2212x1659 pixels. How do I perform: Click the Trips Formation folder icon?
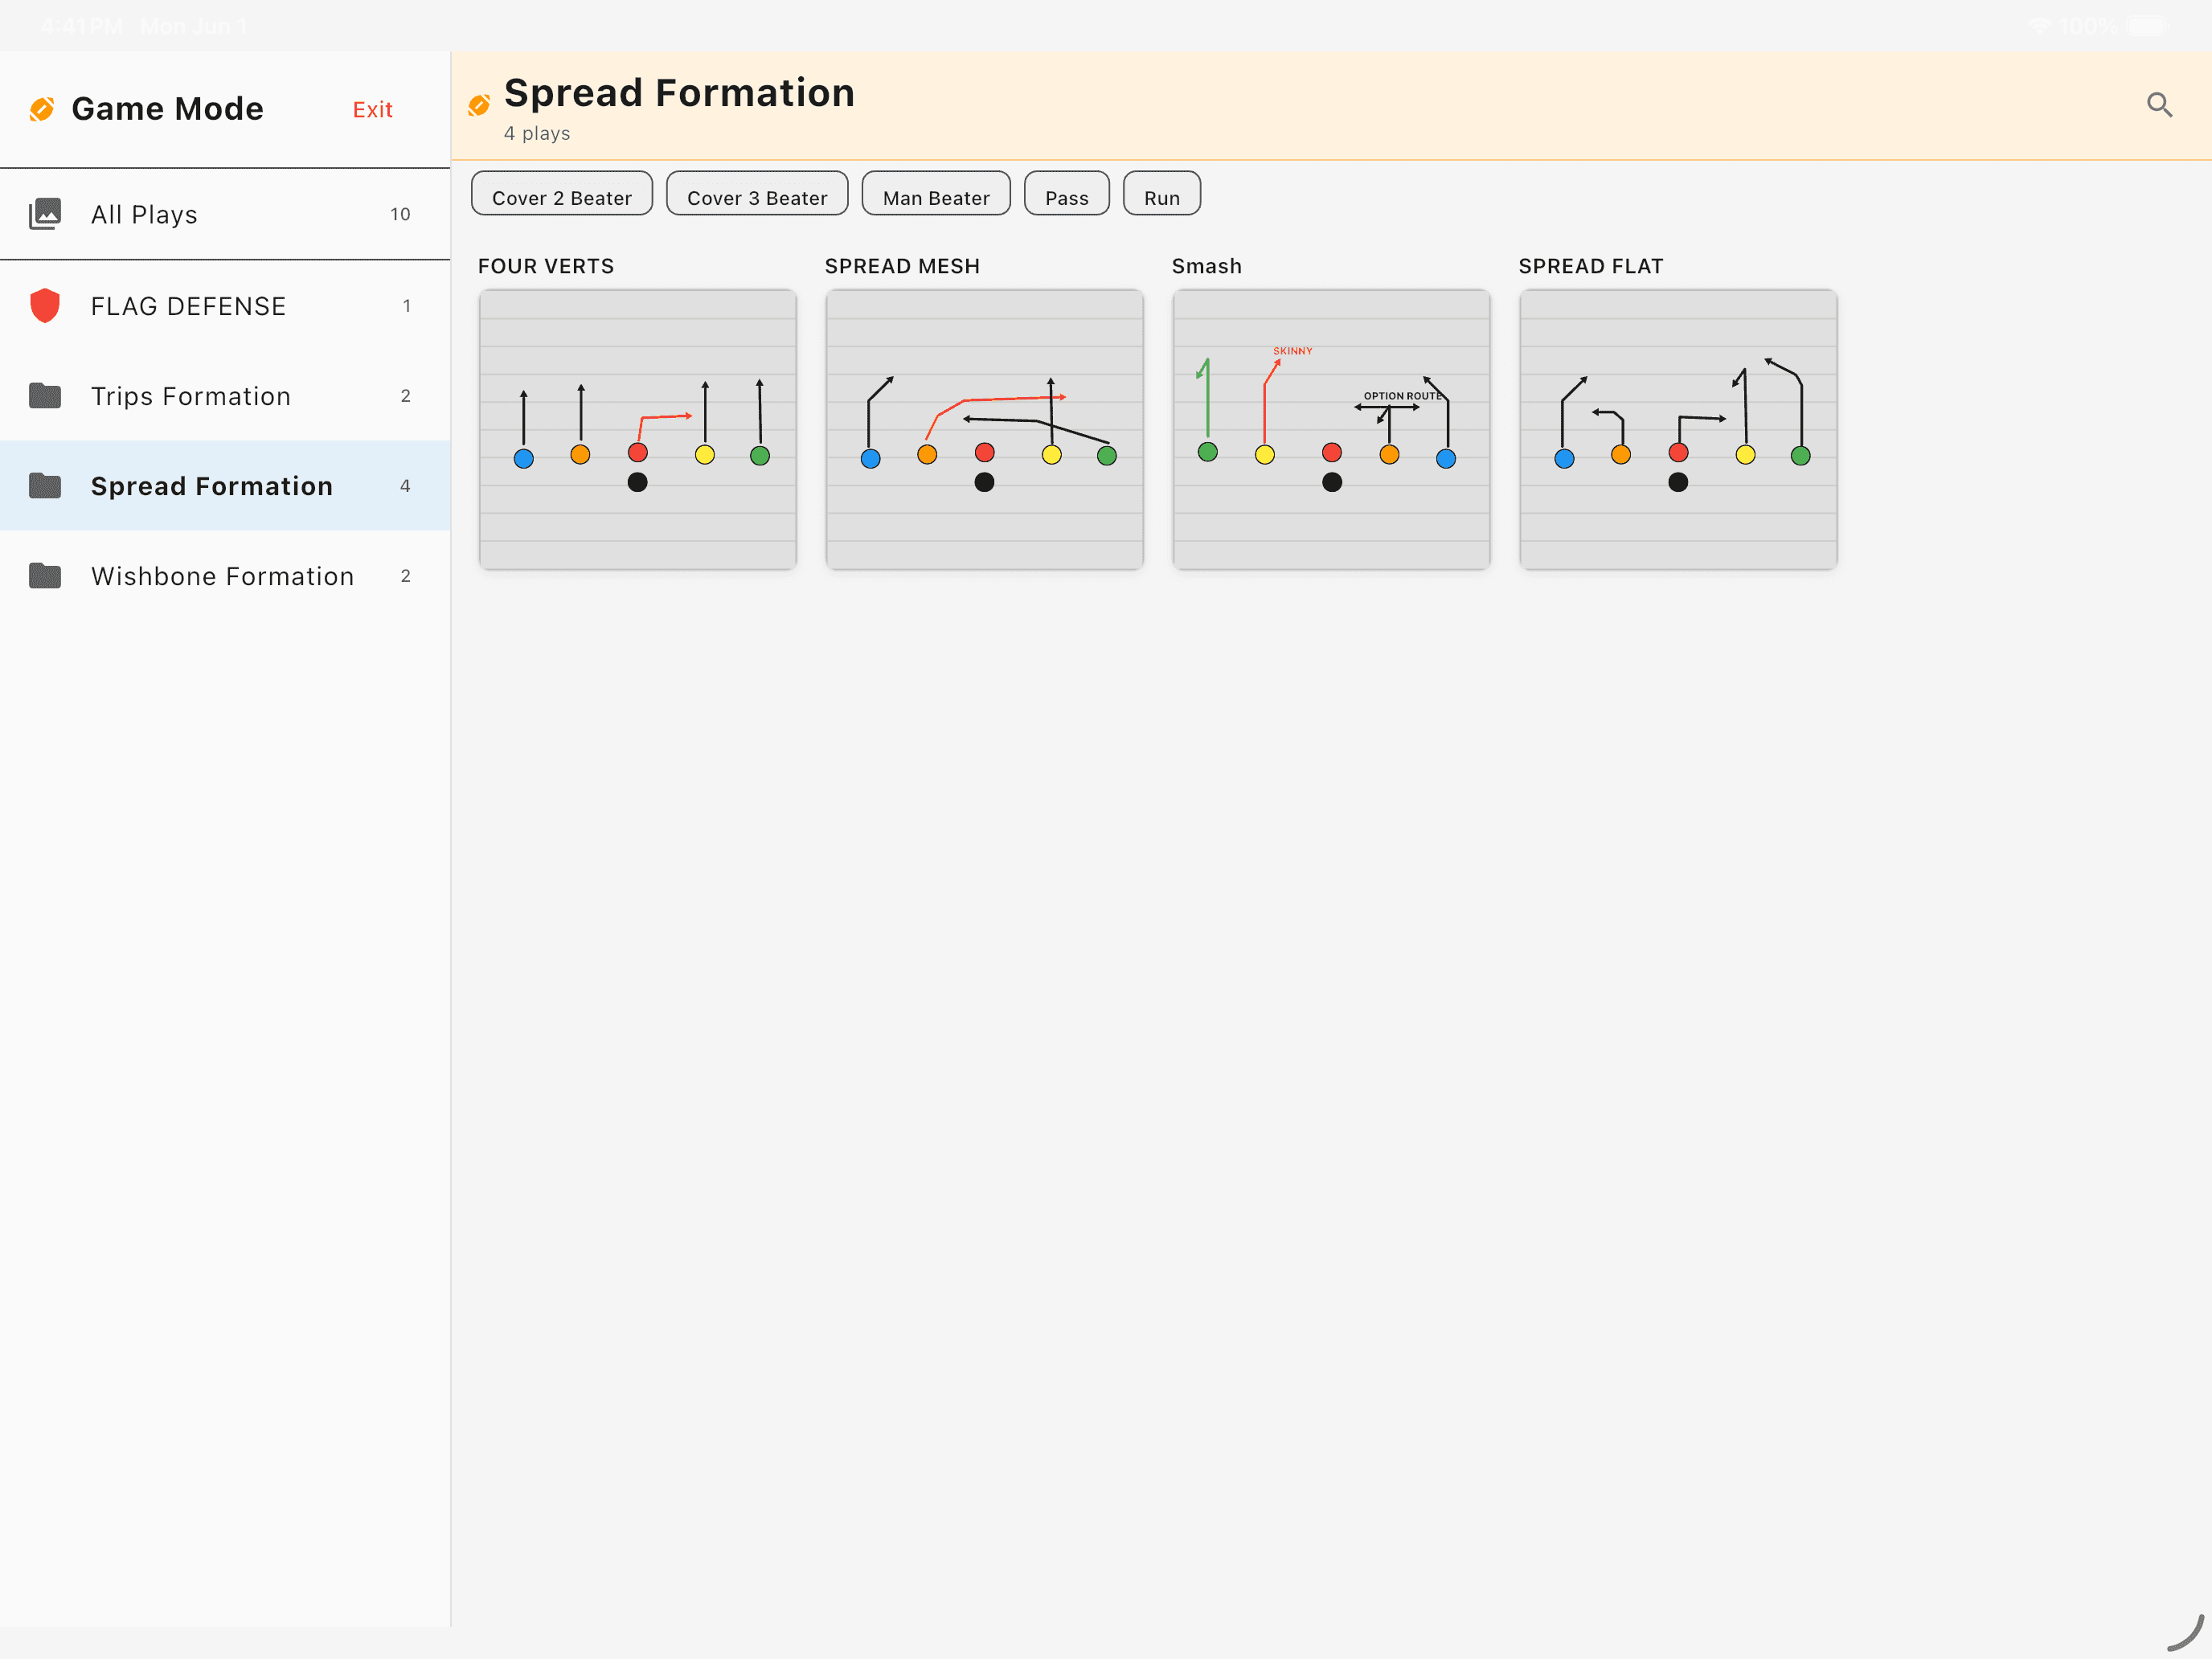[45, 396]
